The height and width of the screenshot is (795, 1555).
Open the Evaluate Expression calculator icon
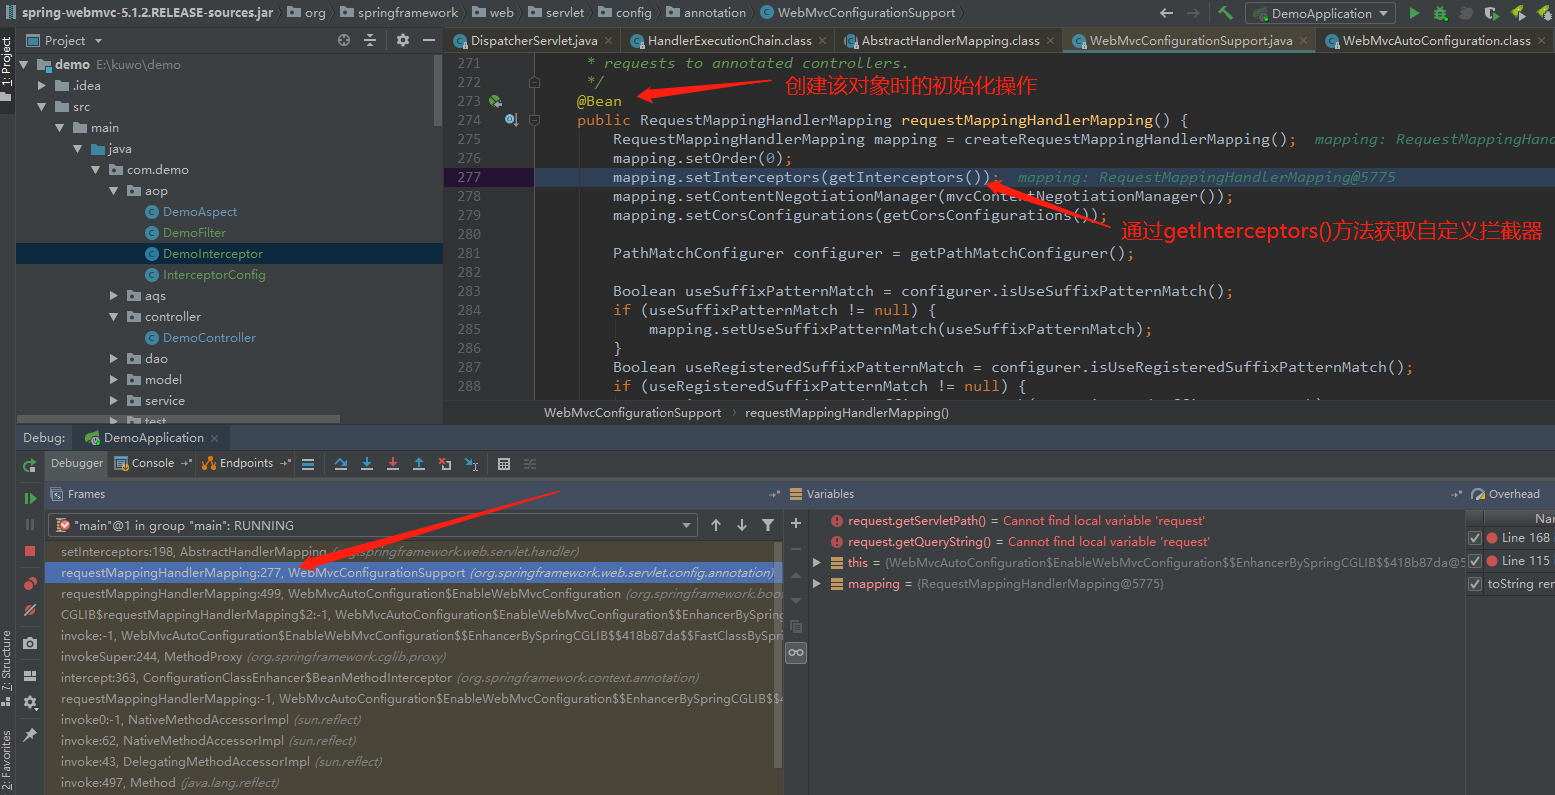click(503, 464)
